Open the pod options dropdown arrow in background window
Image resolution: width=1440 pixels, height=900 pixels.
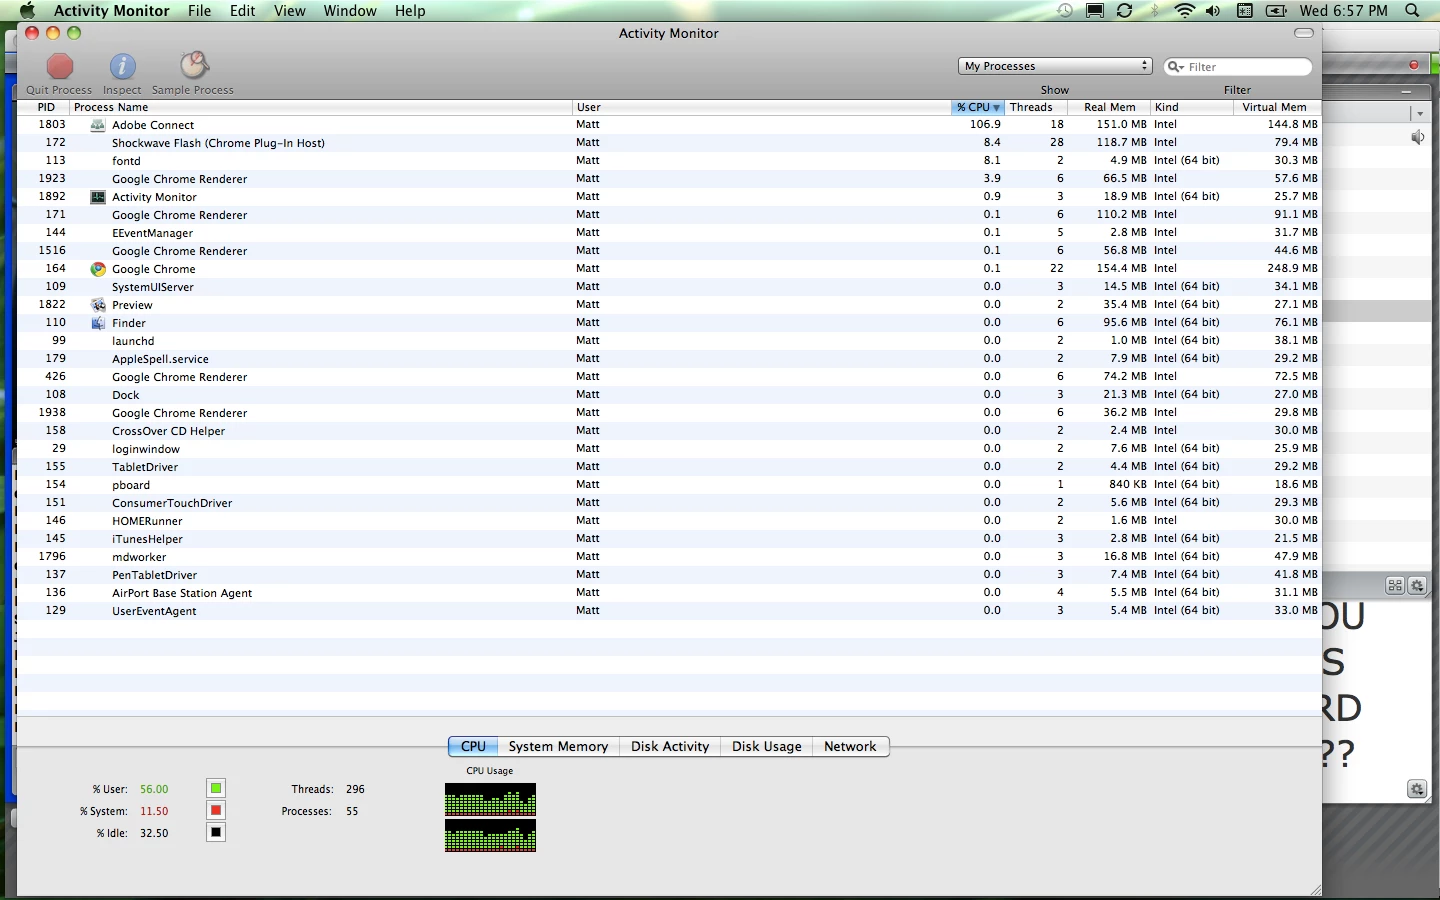click(1420, 113)
